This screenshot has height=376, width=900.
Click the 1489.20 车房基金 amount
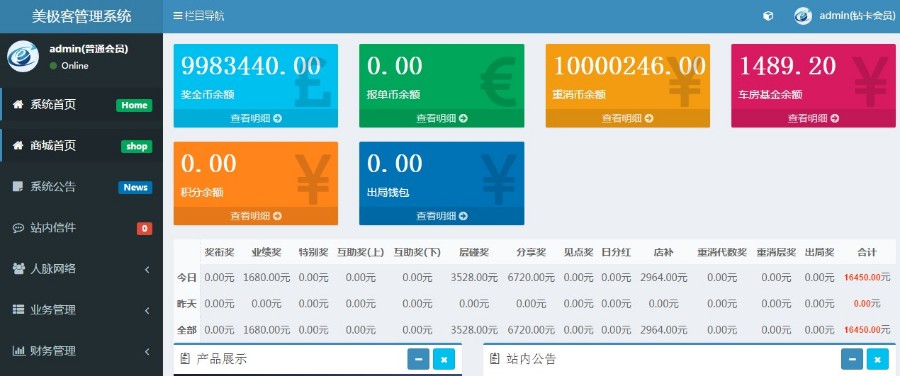pyautogui.click(x=787, y=66)
